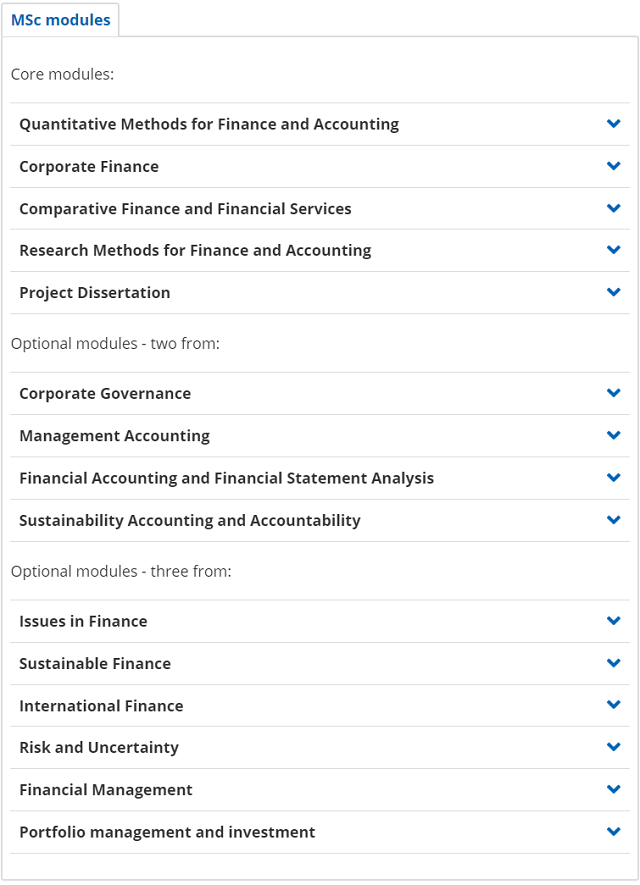The width and height of the screenshot is (640, 885).
Task: Click chevron beside Risk and Uncertainty
Action: click(613, 747)
